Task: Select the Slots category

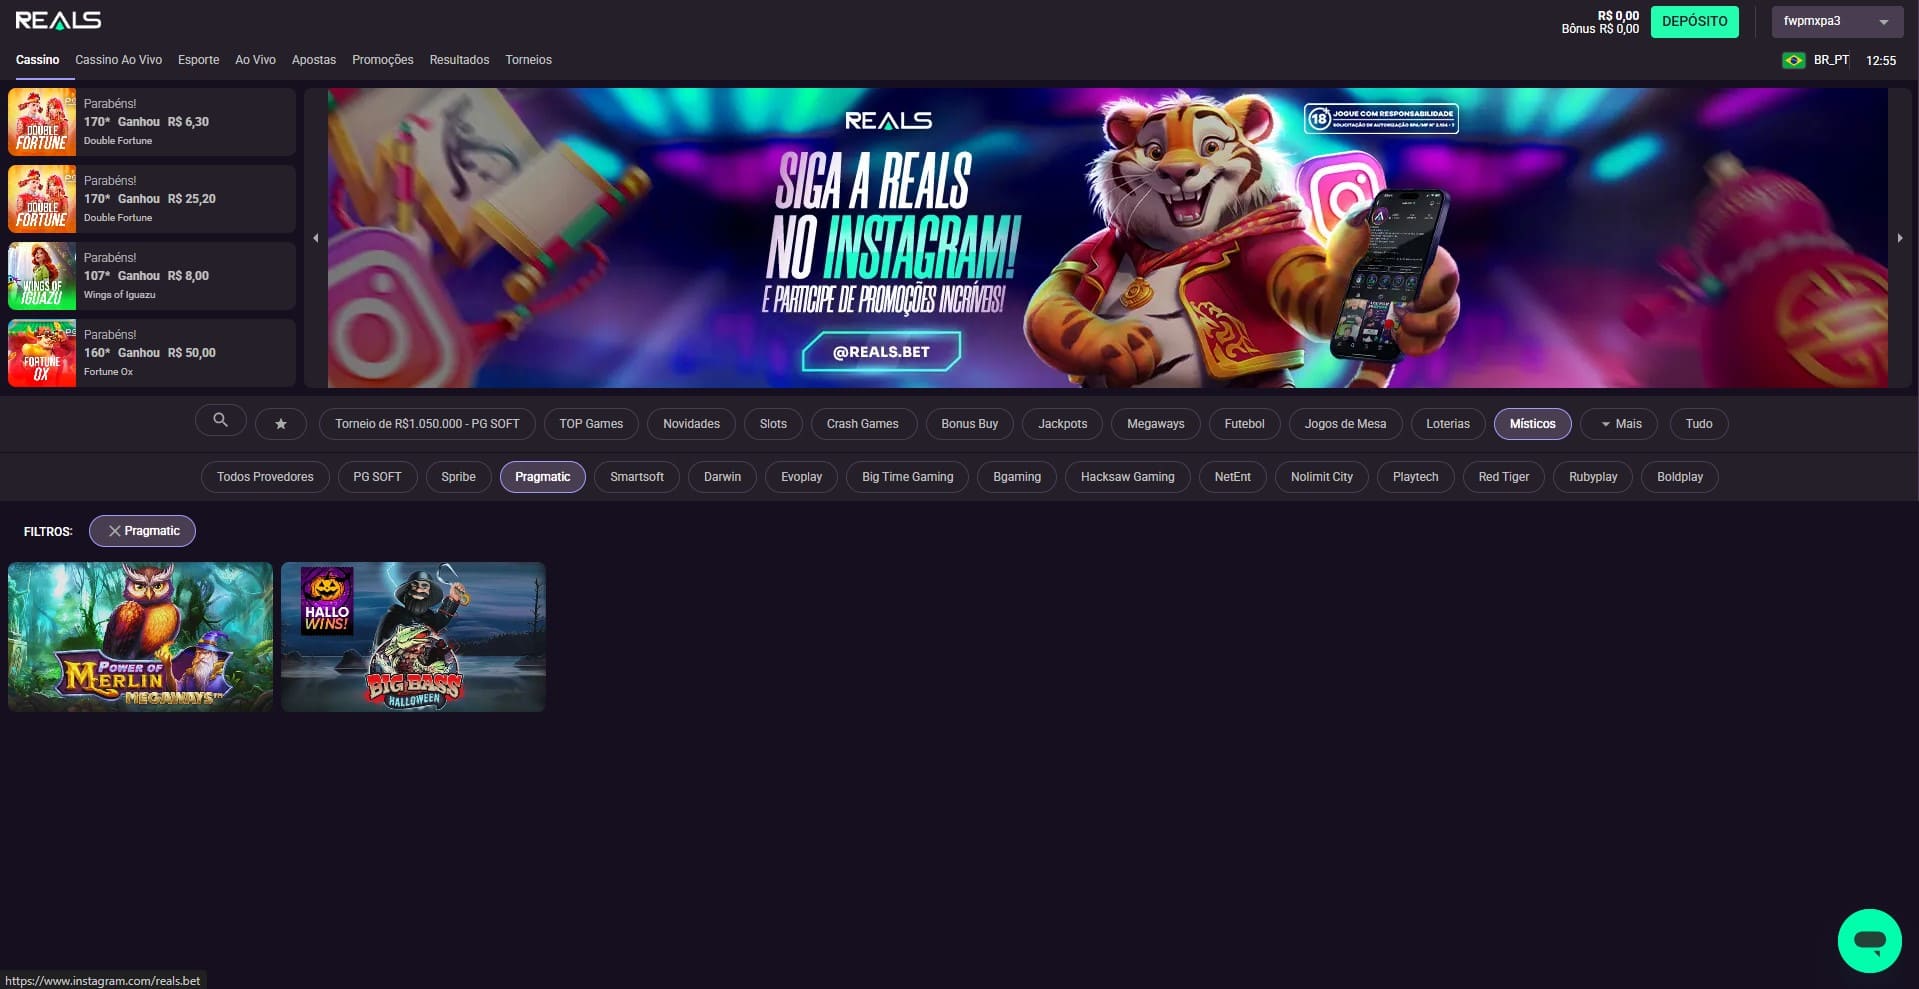Action: [x=773, y=424]
